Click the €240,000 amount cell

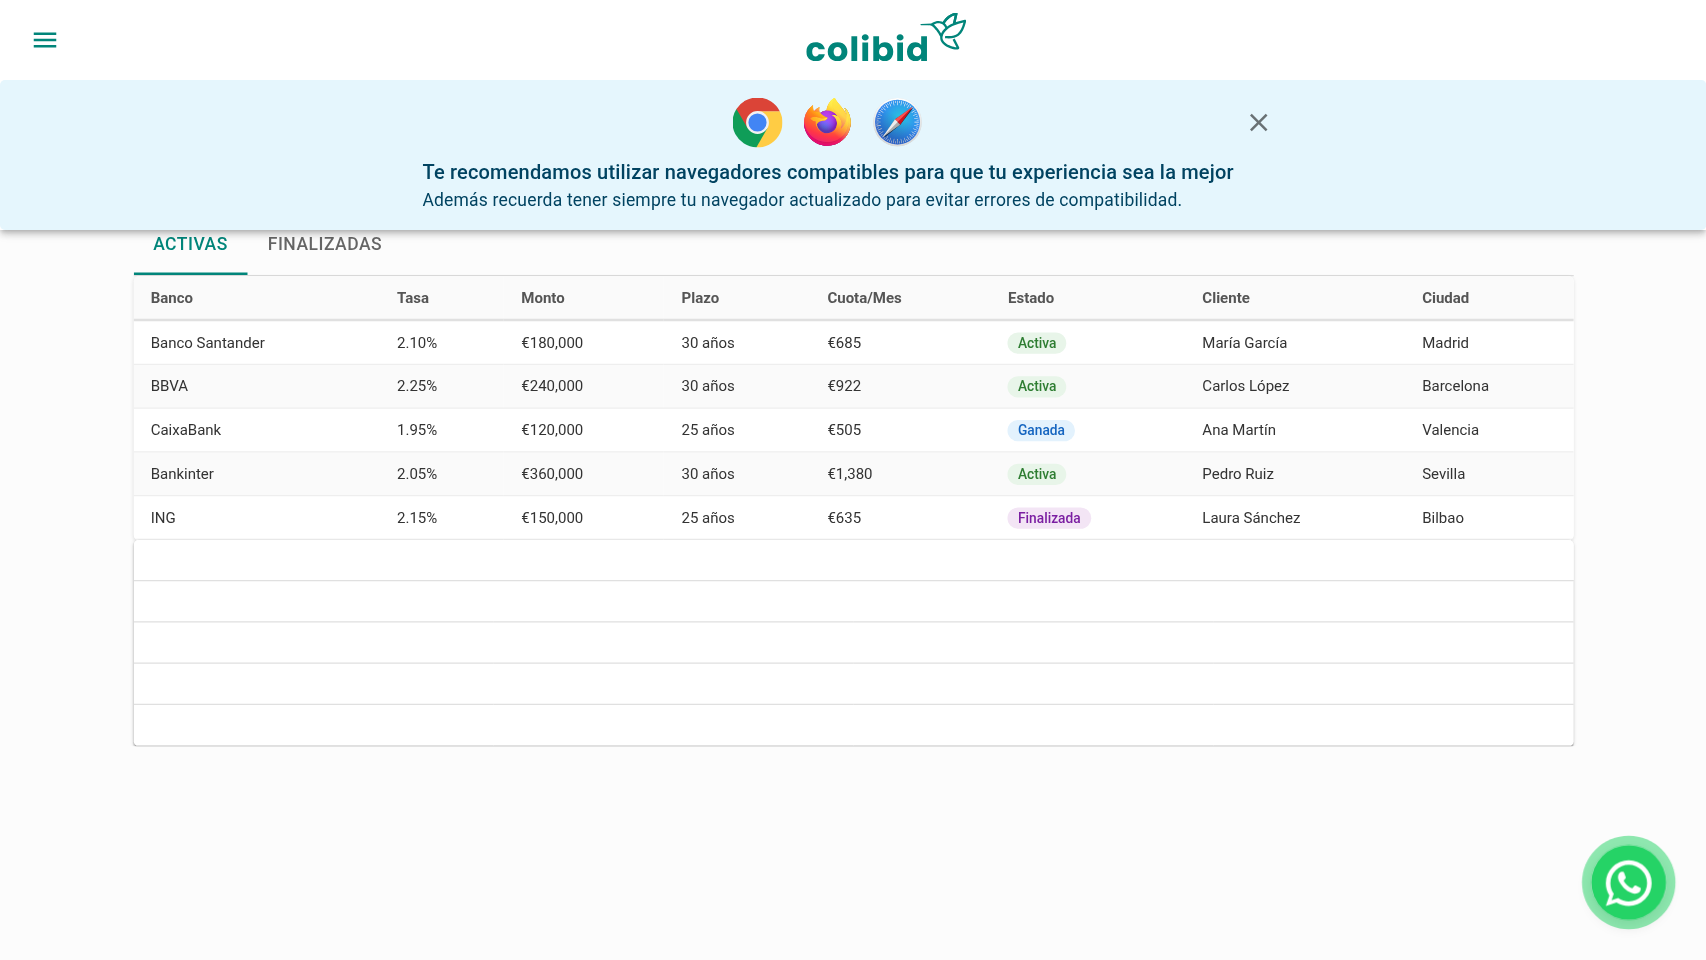click(552, 386)
